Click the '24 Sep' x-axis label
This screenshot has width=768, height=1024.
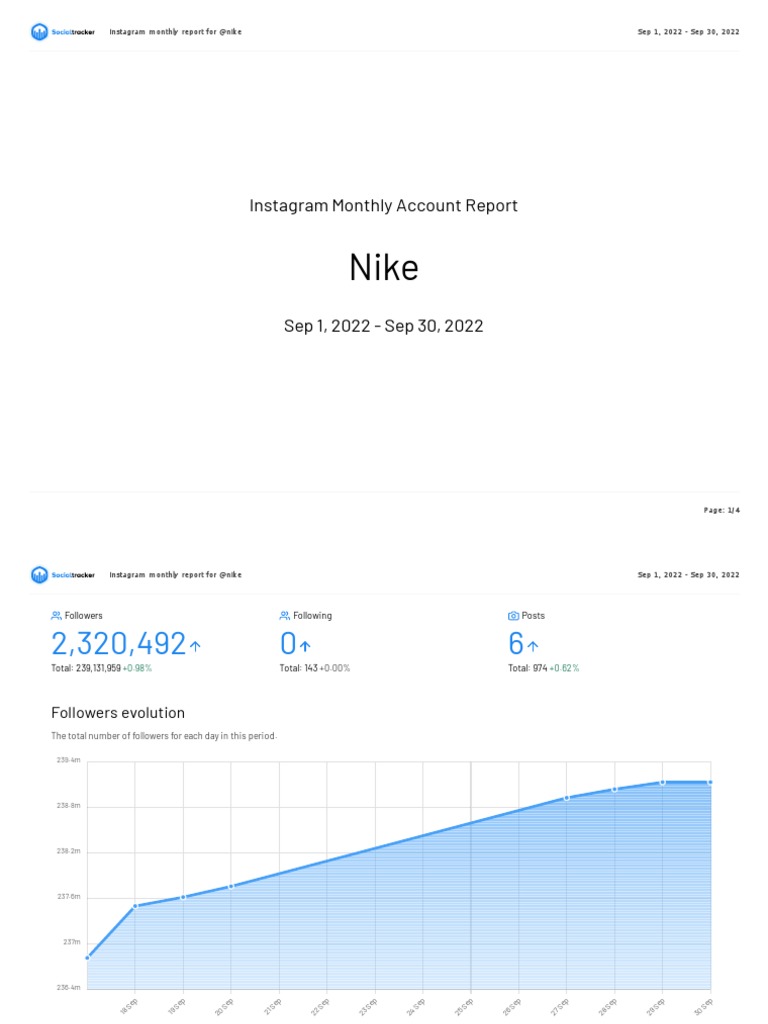point(416,1006)
